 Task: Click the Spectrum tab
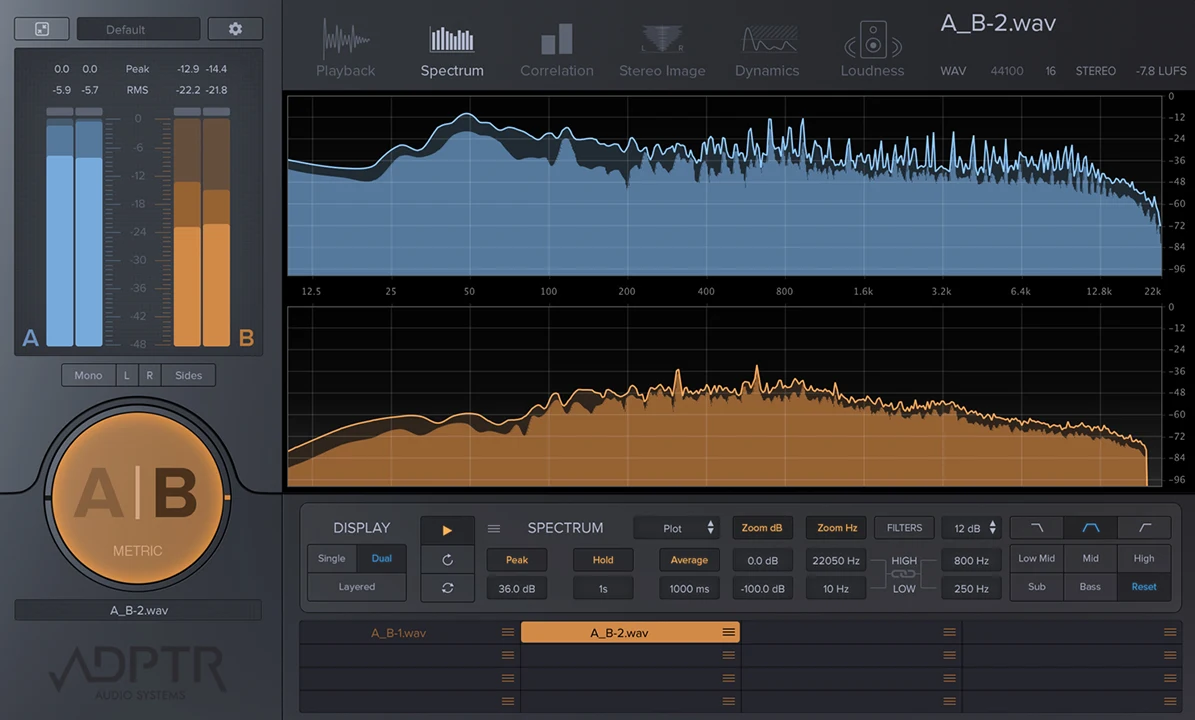click(x=452, y=50)
